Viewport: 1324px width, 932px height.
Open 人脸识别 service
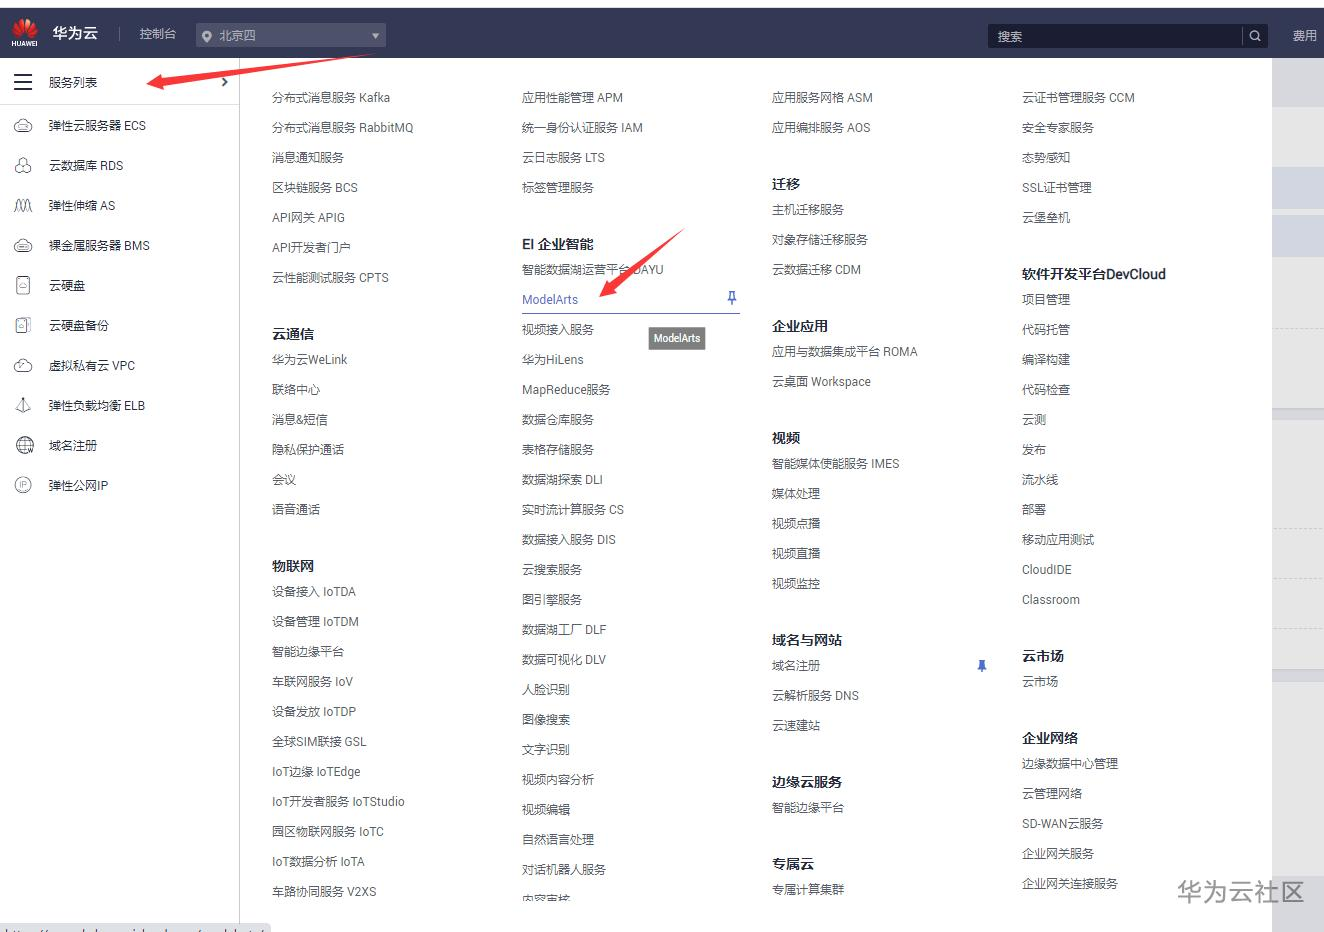(x=546, y=689)
